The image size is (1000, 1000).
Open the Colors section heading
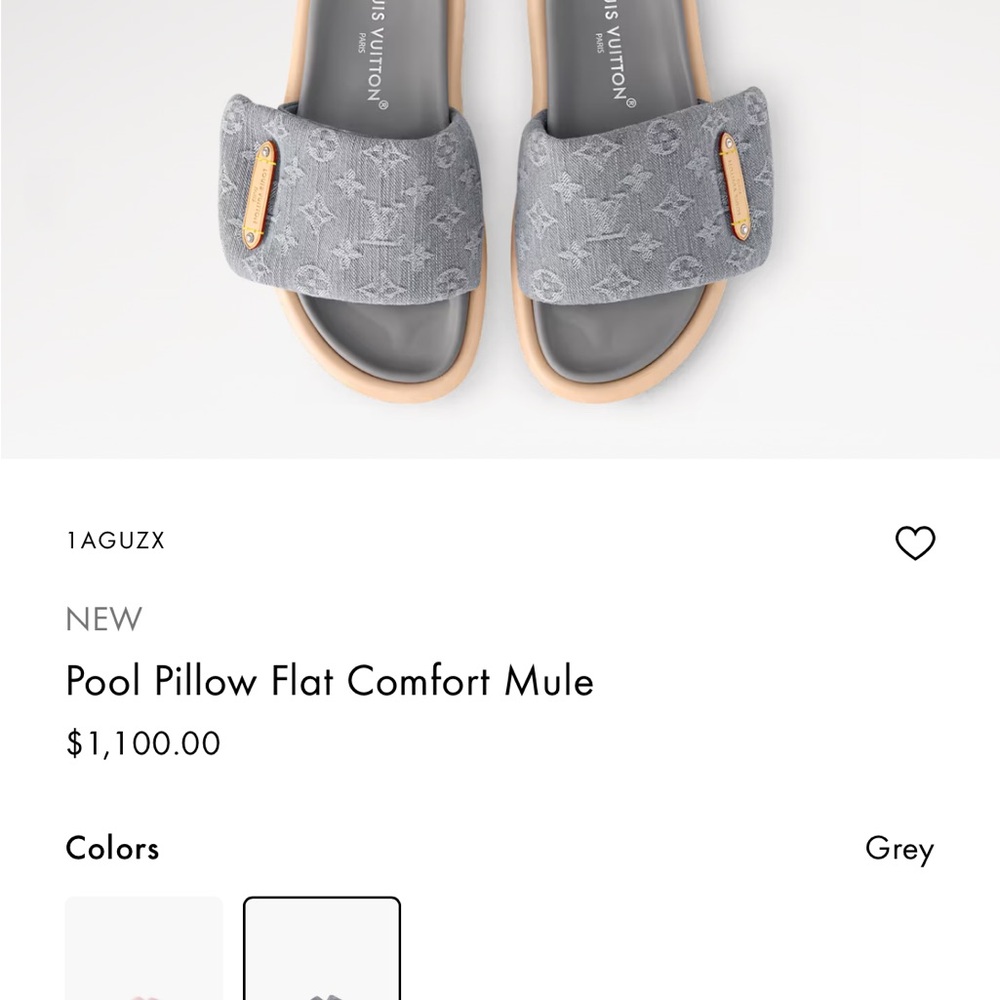click(111, 848)
